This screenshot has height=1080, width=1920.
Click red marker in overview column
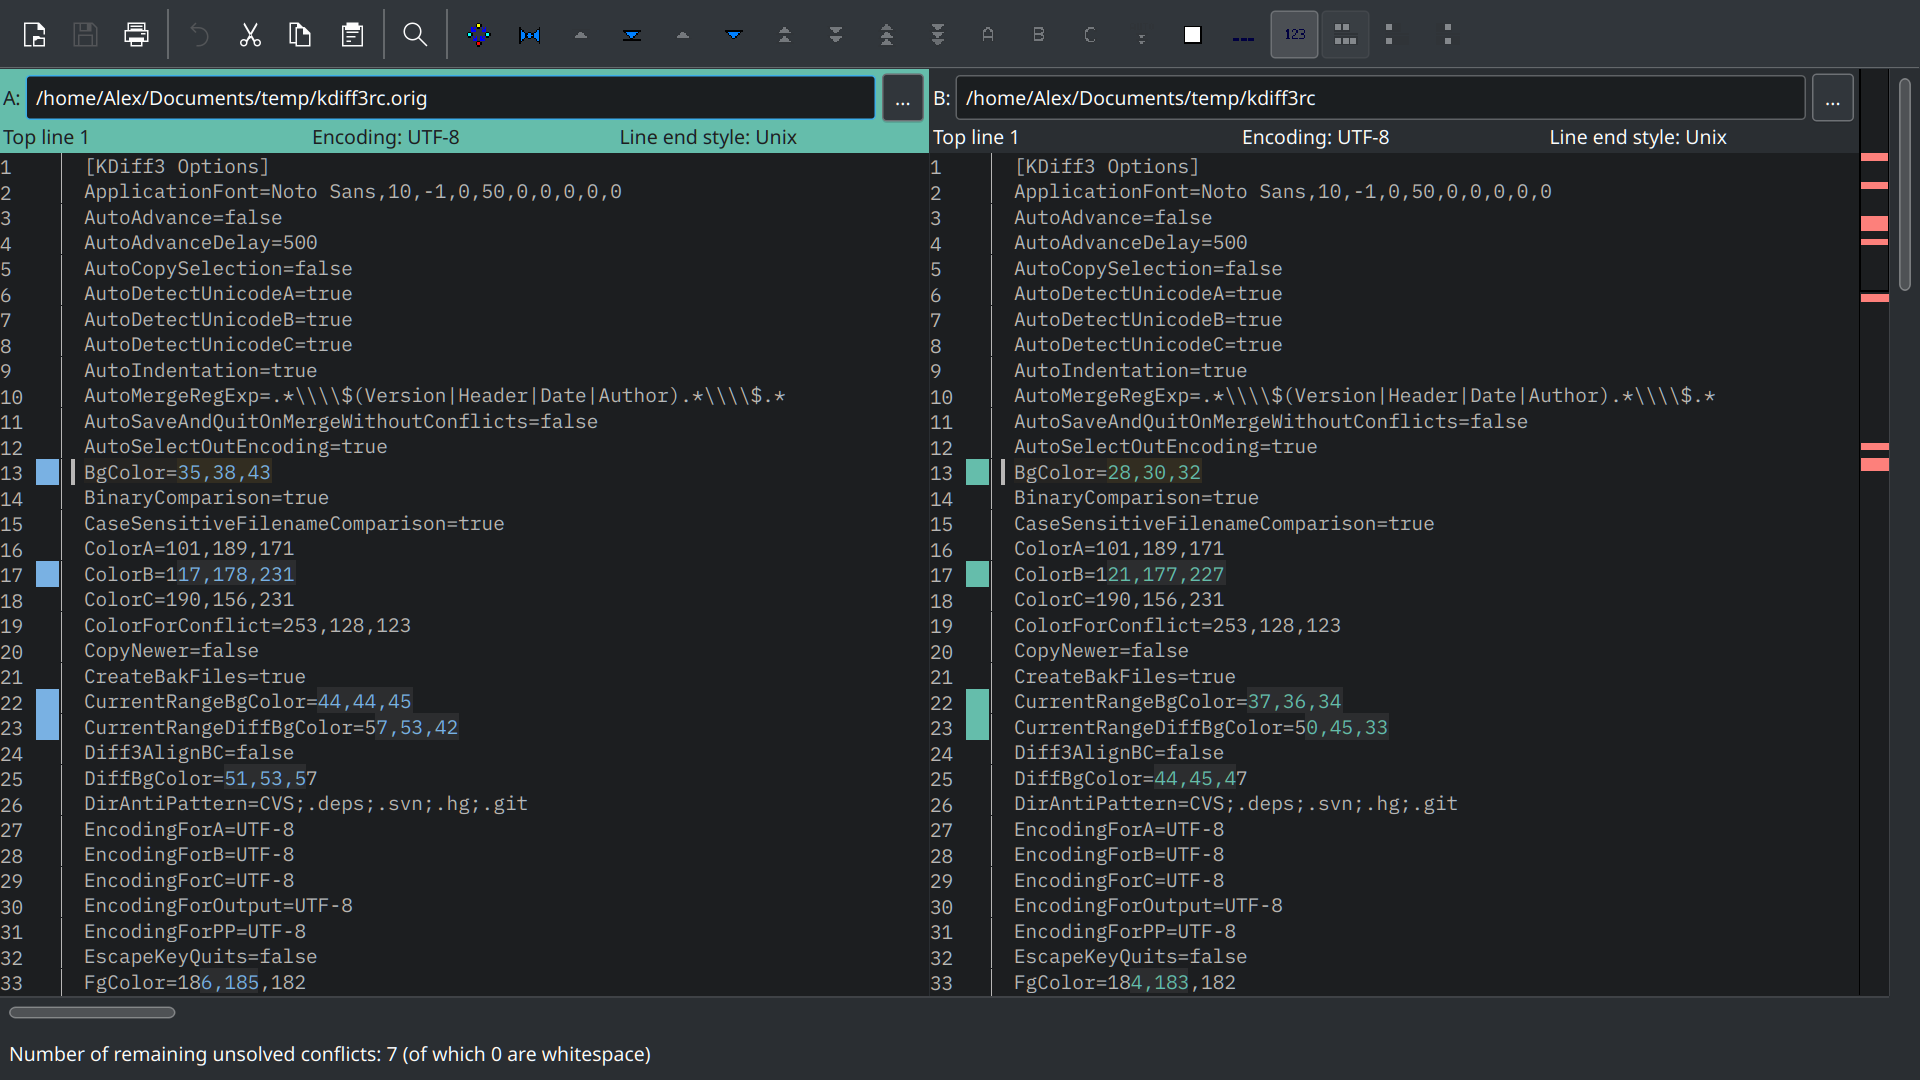coord(1874,223)
